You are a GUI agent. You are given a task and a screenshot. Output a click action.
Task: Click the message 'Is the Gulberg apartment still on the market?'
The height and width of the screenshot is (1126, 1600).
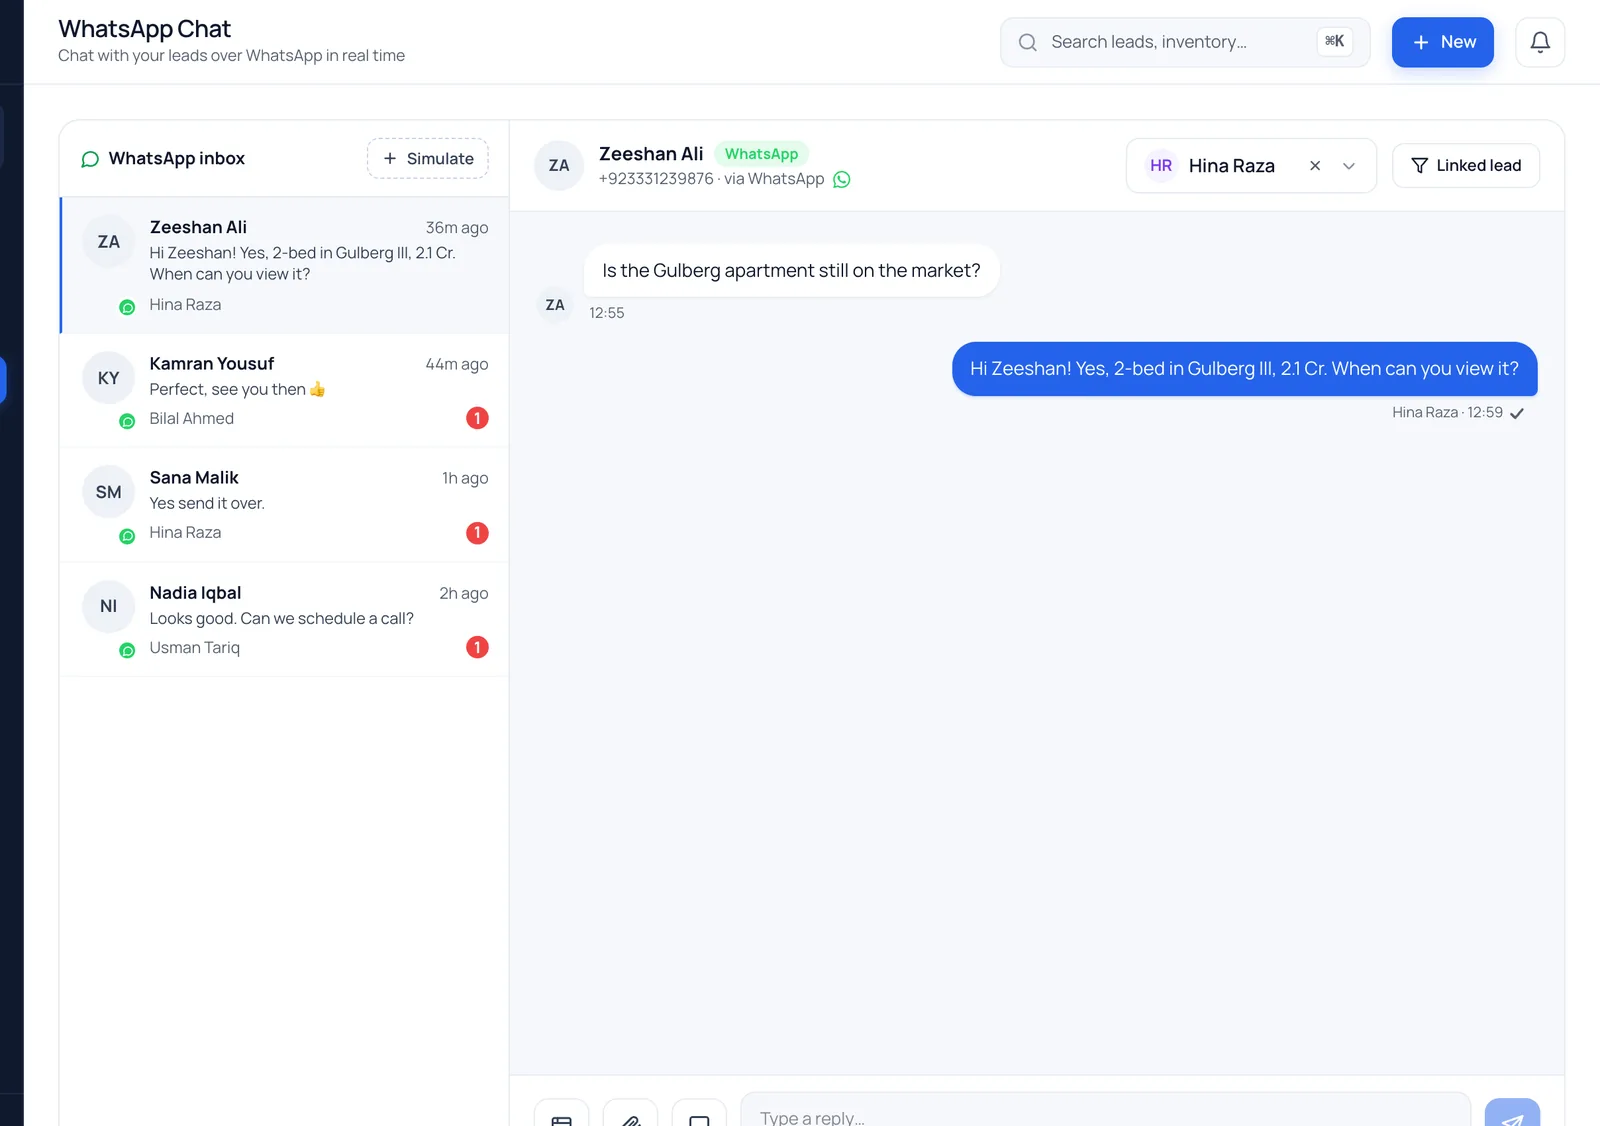click(x=791, y=271)
